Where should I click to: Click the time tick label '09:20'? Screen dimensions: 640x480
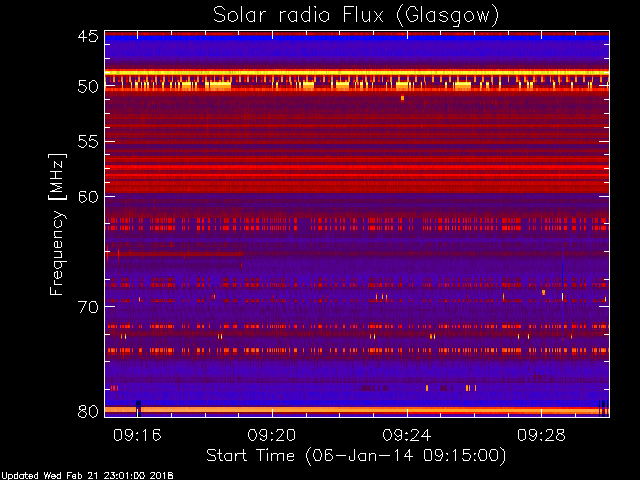pos(272,435)
